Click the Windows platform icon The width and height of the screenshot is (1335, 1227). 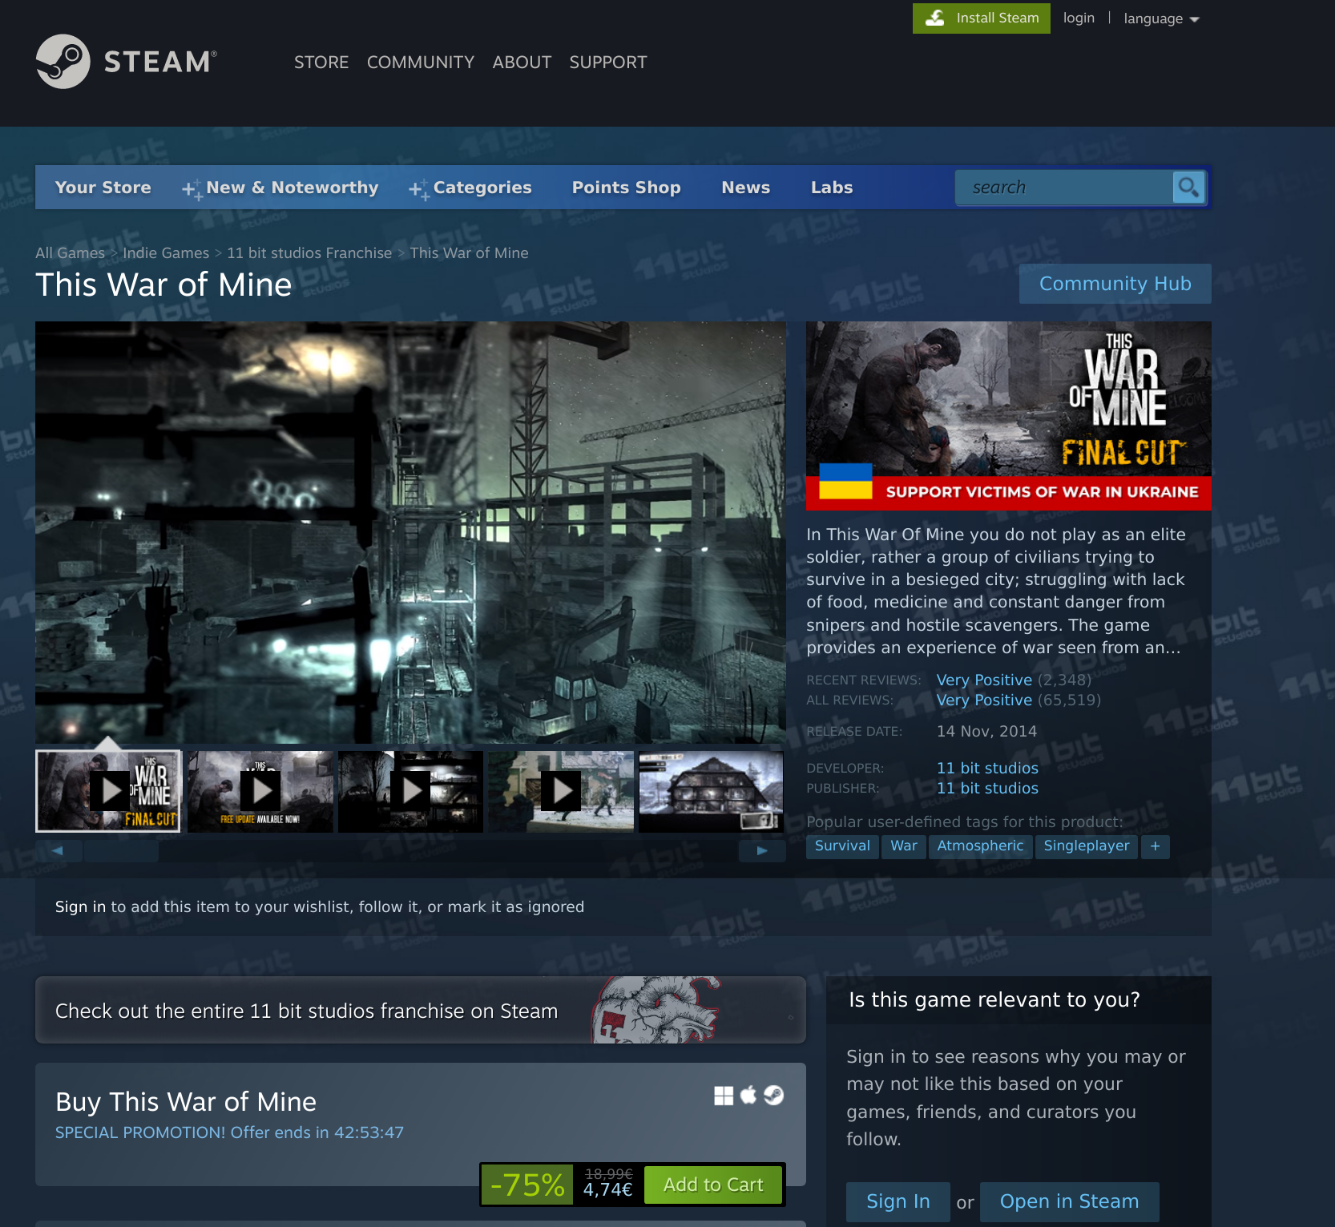(724, 1096)
